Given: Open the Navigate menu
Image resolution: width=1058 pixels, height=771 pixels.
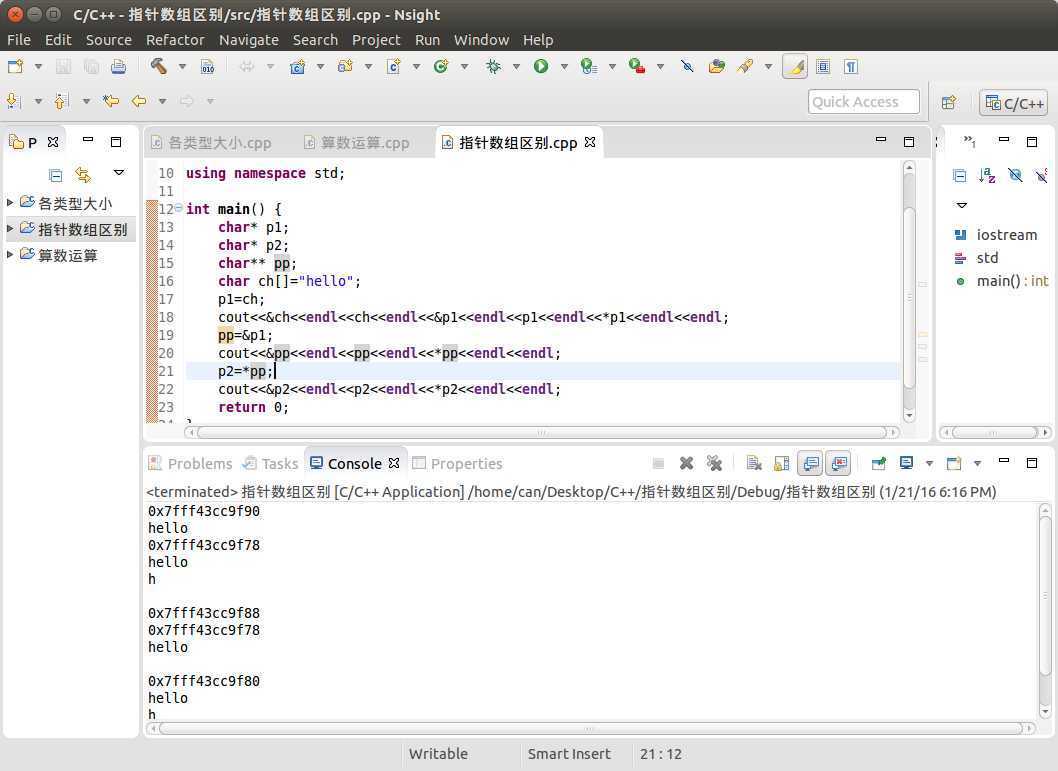Looking at the screenshot, I should tap(248, 40).
